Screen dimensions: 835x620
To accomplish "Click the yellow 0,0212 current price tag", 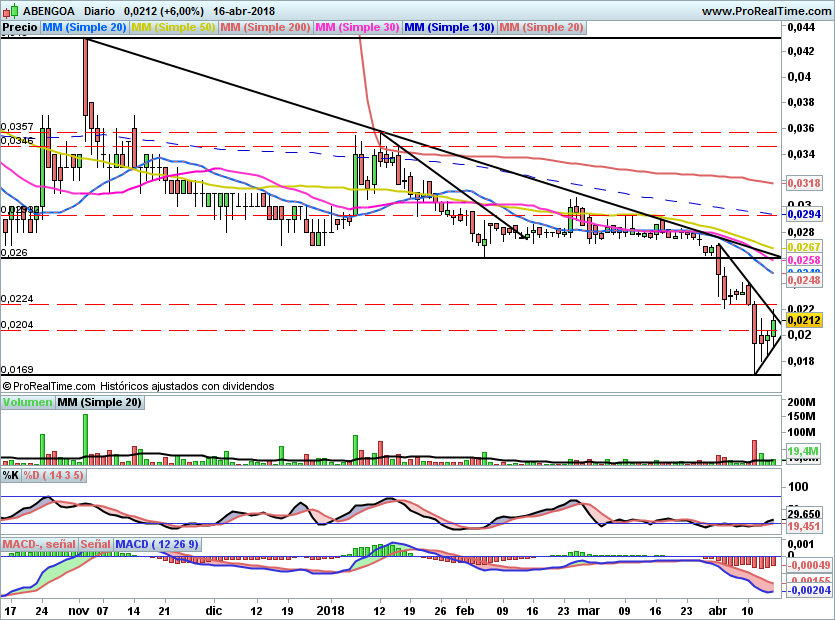I will click(x=804, y=320).
